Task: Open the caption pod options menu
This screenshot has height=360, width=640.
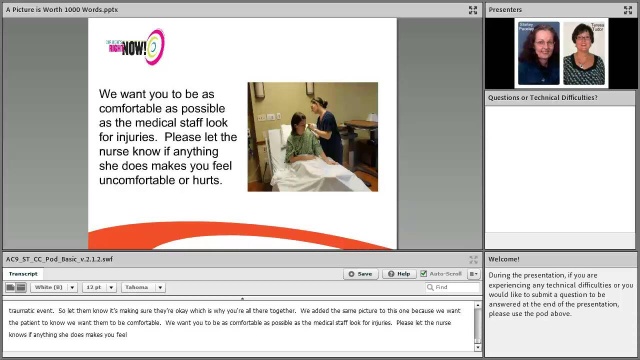Action: click(473, 274)
